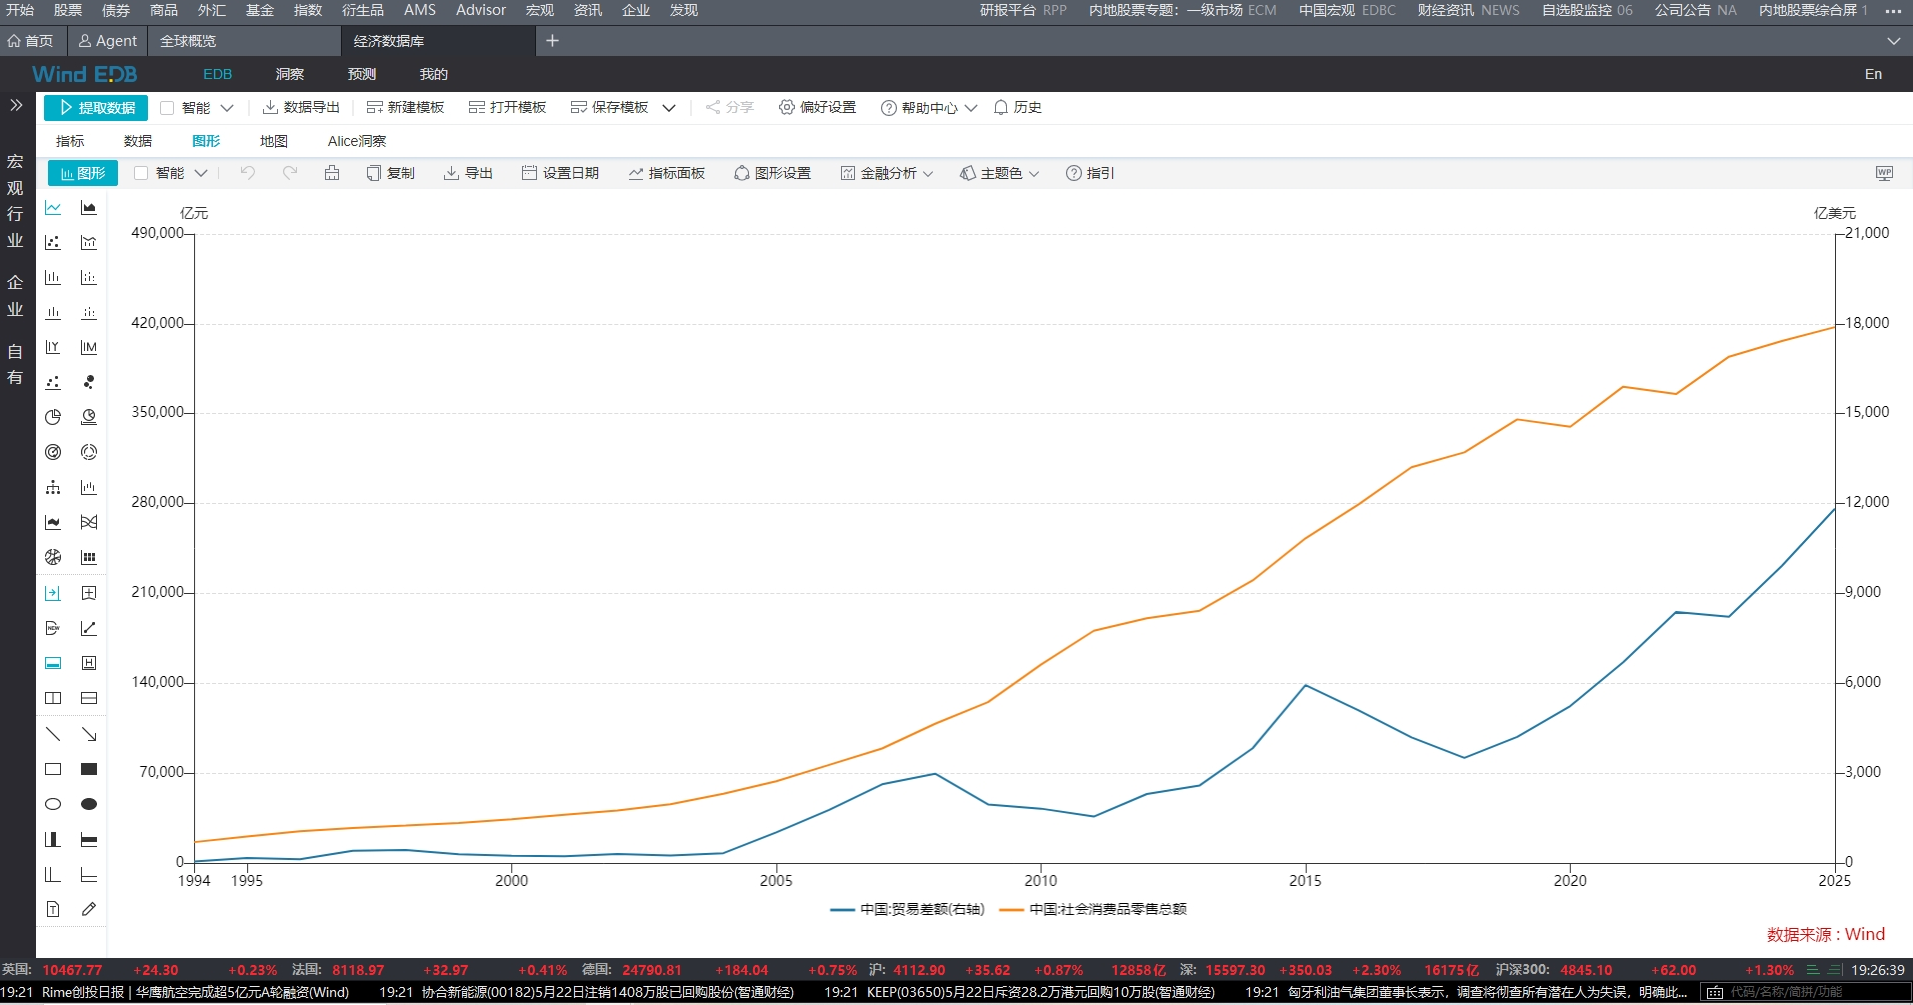Select the hollow ellipse shape tool
Screen dimensions: 1913x1005
pos(53,804)
